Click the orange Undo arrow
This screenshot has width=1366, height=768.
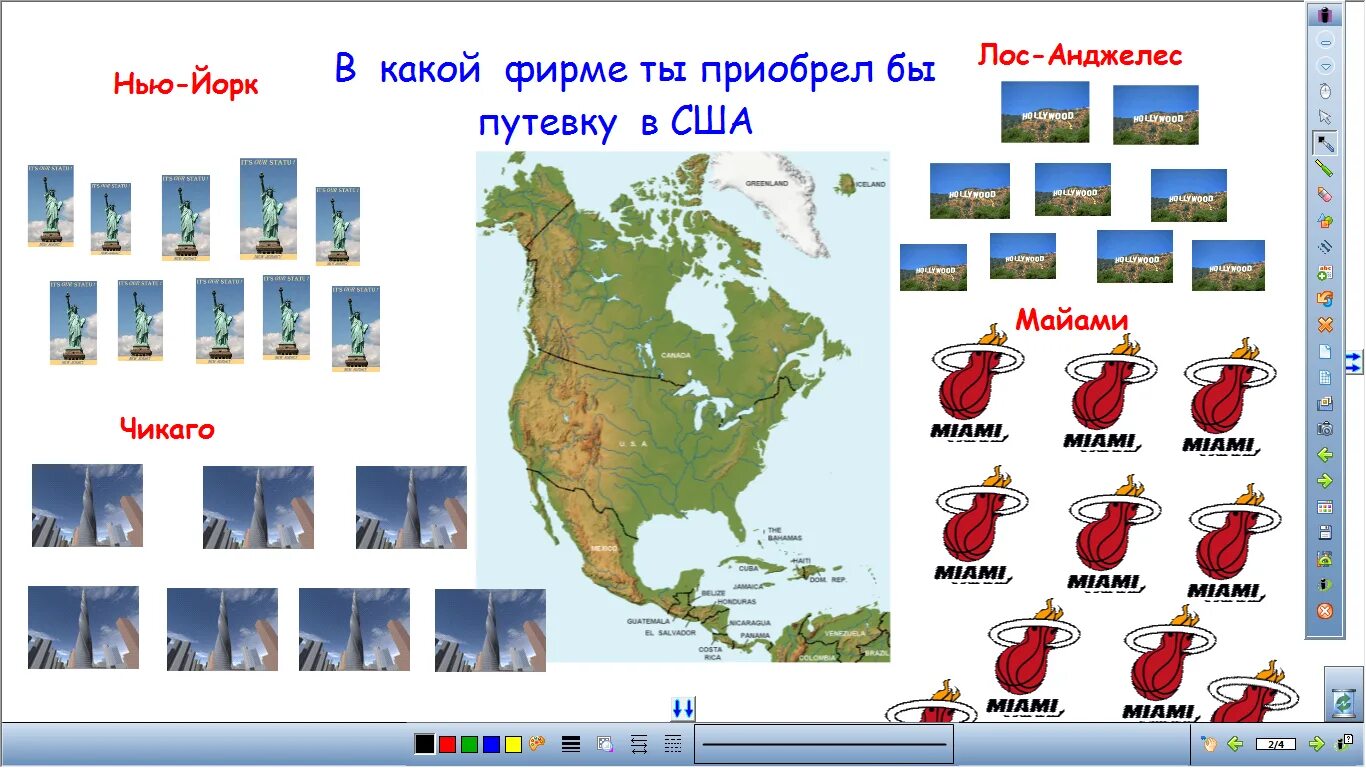click(1325, 299)
